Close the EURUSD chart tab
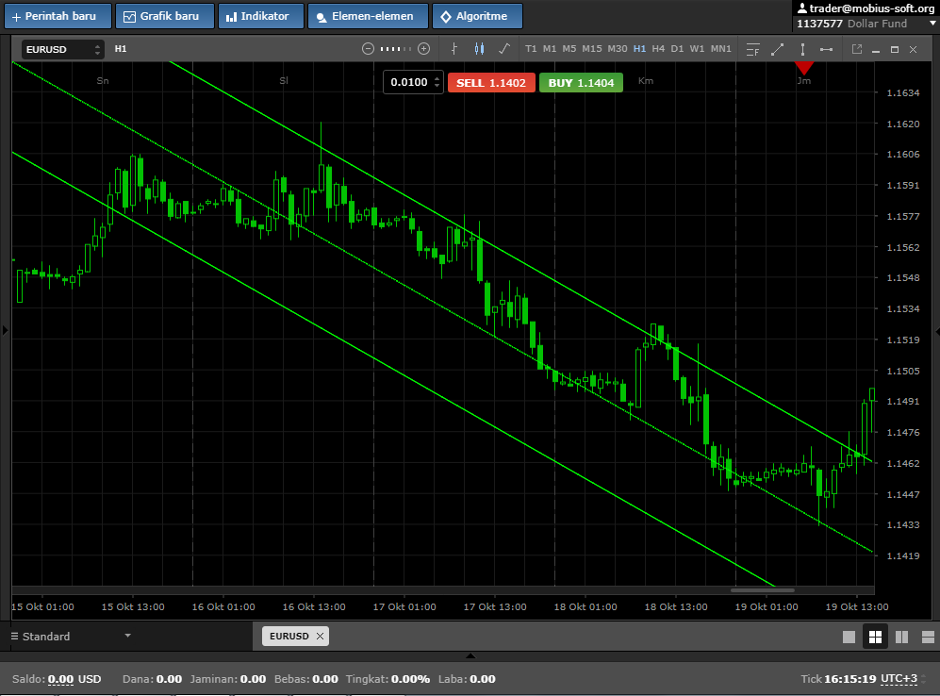940x696 pixels. click(x=320, y=636)
